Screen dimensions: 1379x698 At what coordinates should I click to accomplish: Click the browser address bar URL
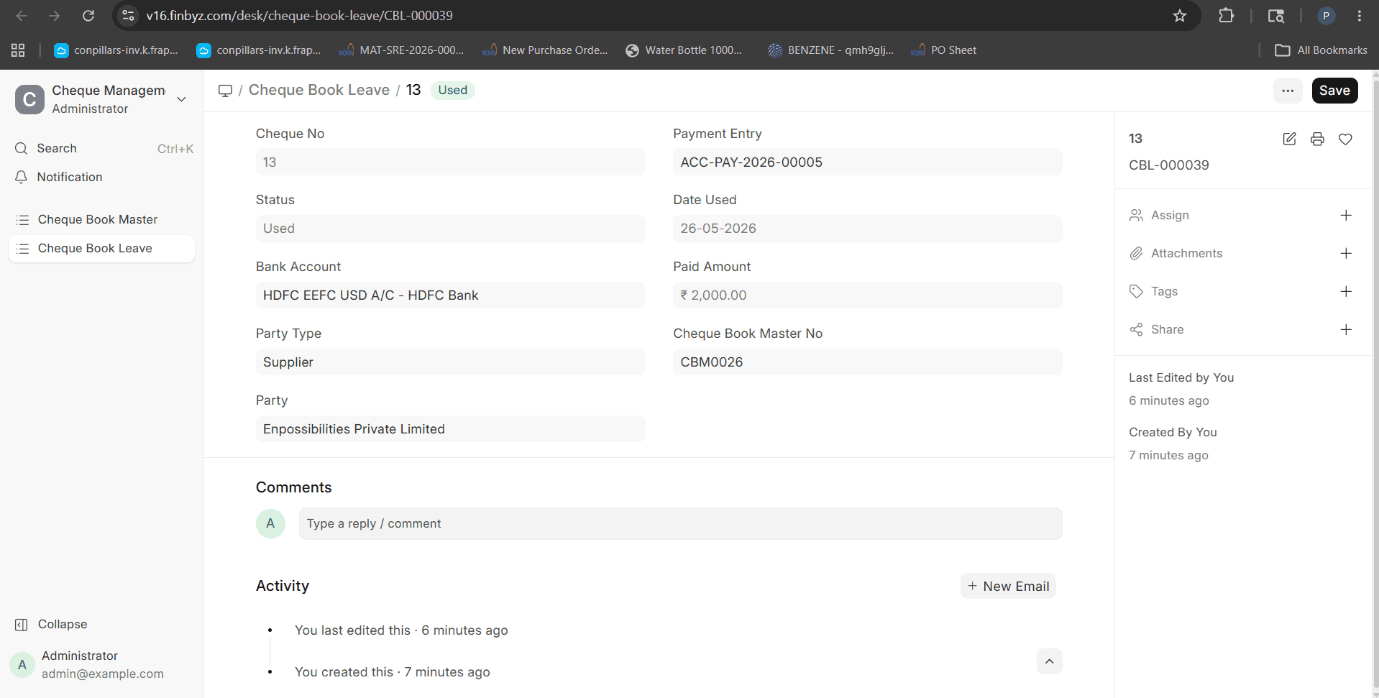pyautogui.click(x=299, y=16)
